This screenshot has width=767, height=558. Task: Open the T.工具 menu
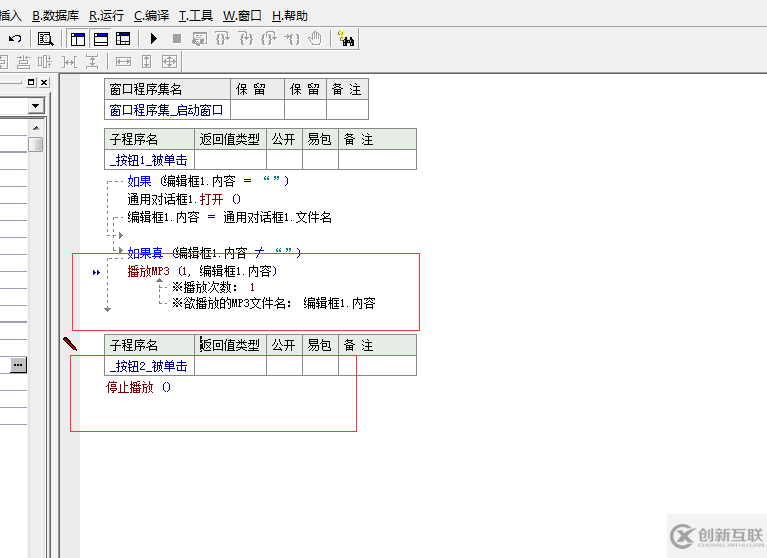coord(196,16)
